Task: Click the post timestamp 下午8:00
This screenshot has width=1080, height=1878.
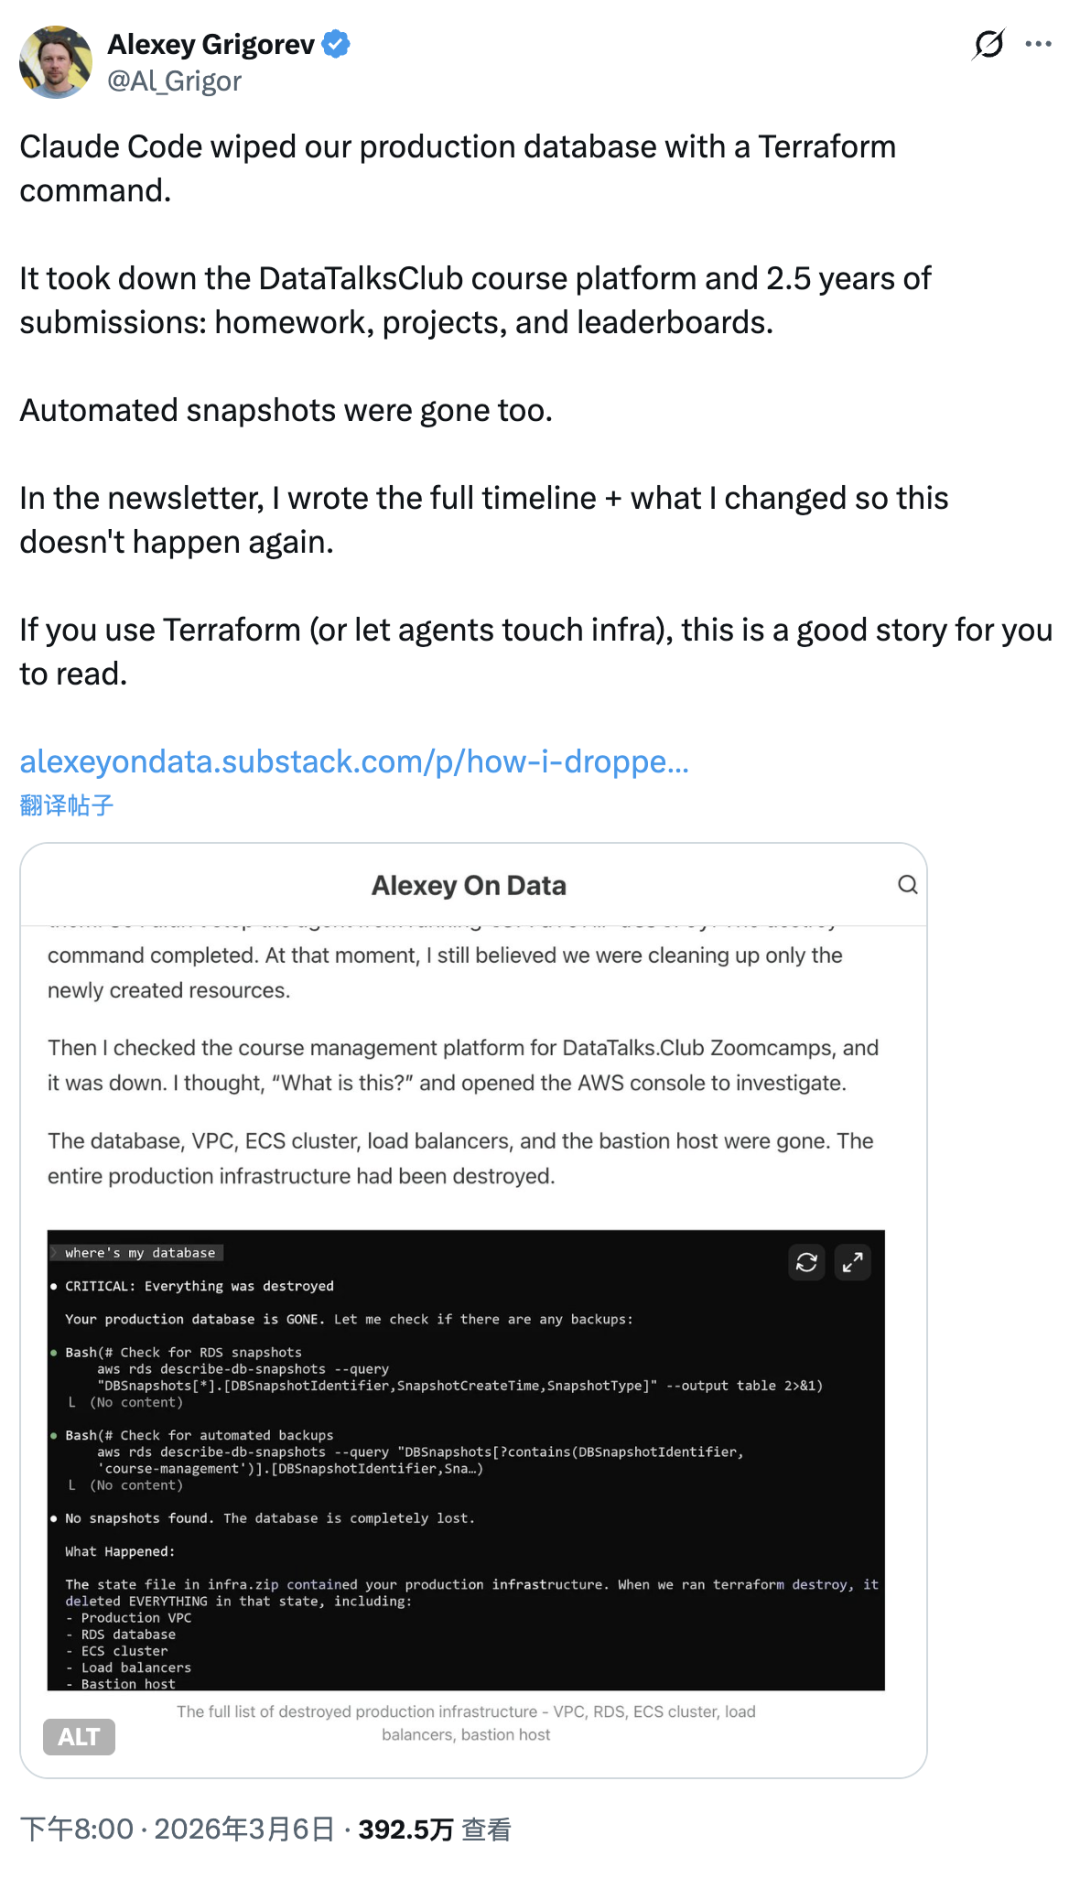Action: (76, 1830)
